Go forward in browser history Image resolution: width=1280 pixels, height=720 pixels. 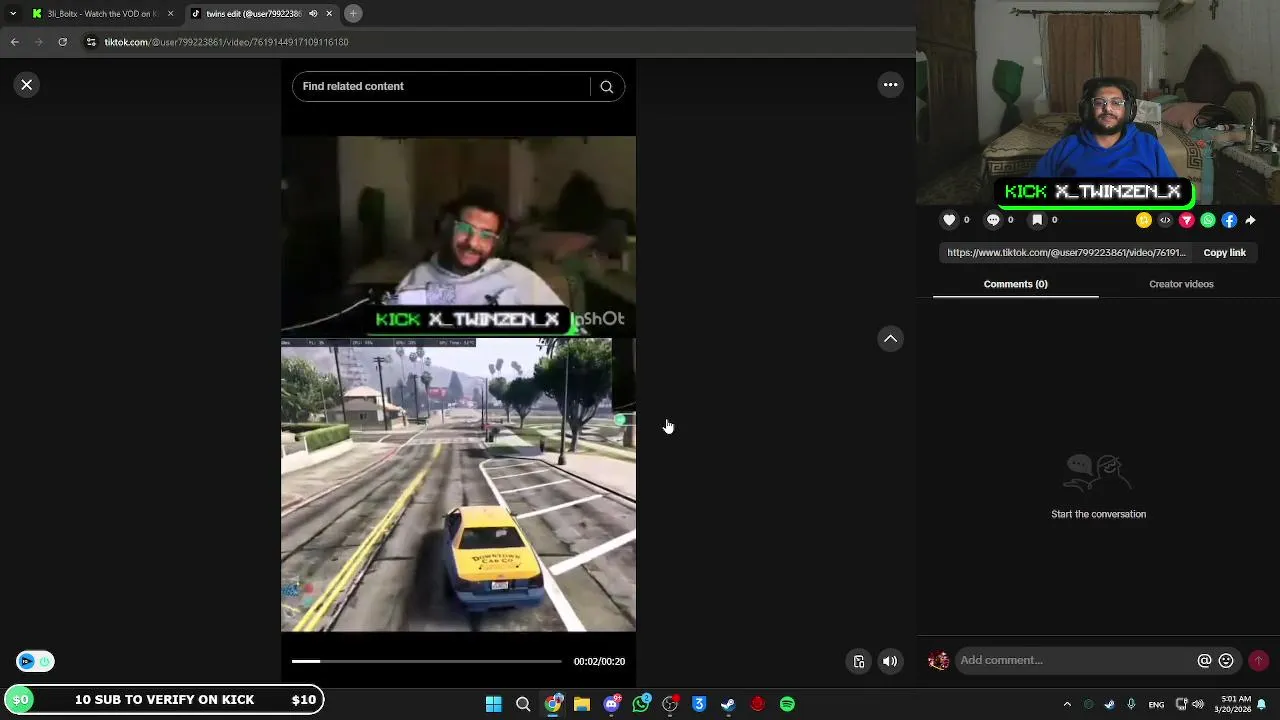[x=39, y=42]
